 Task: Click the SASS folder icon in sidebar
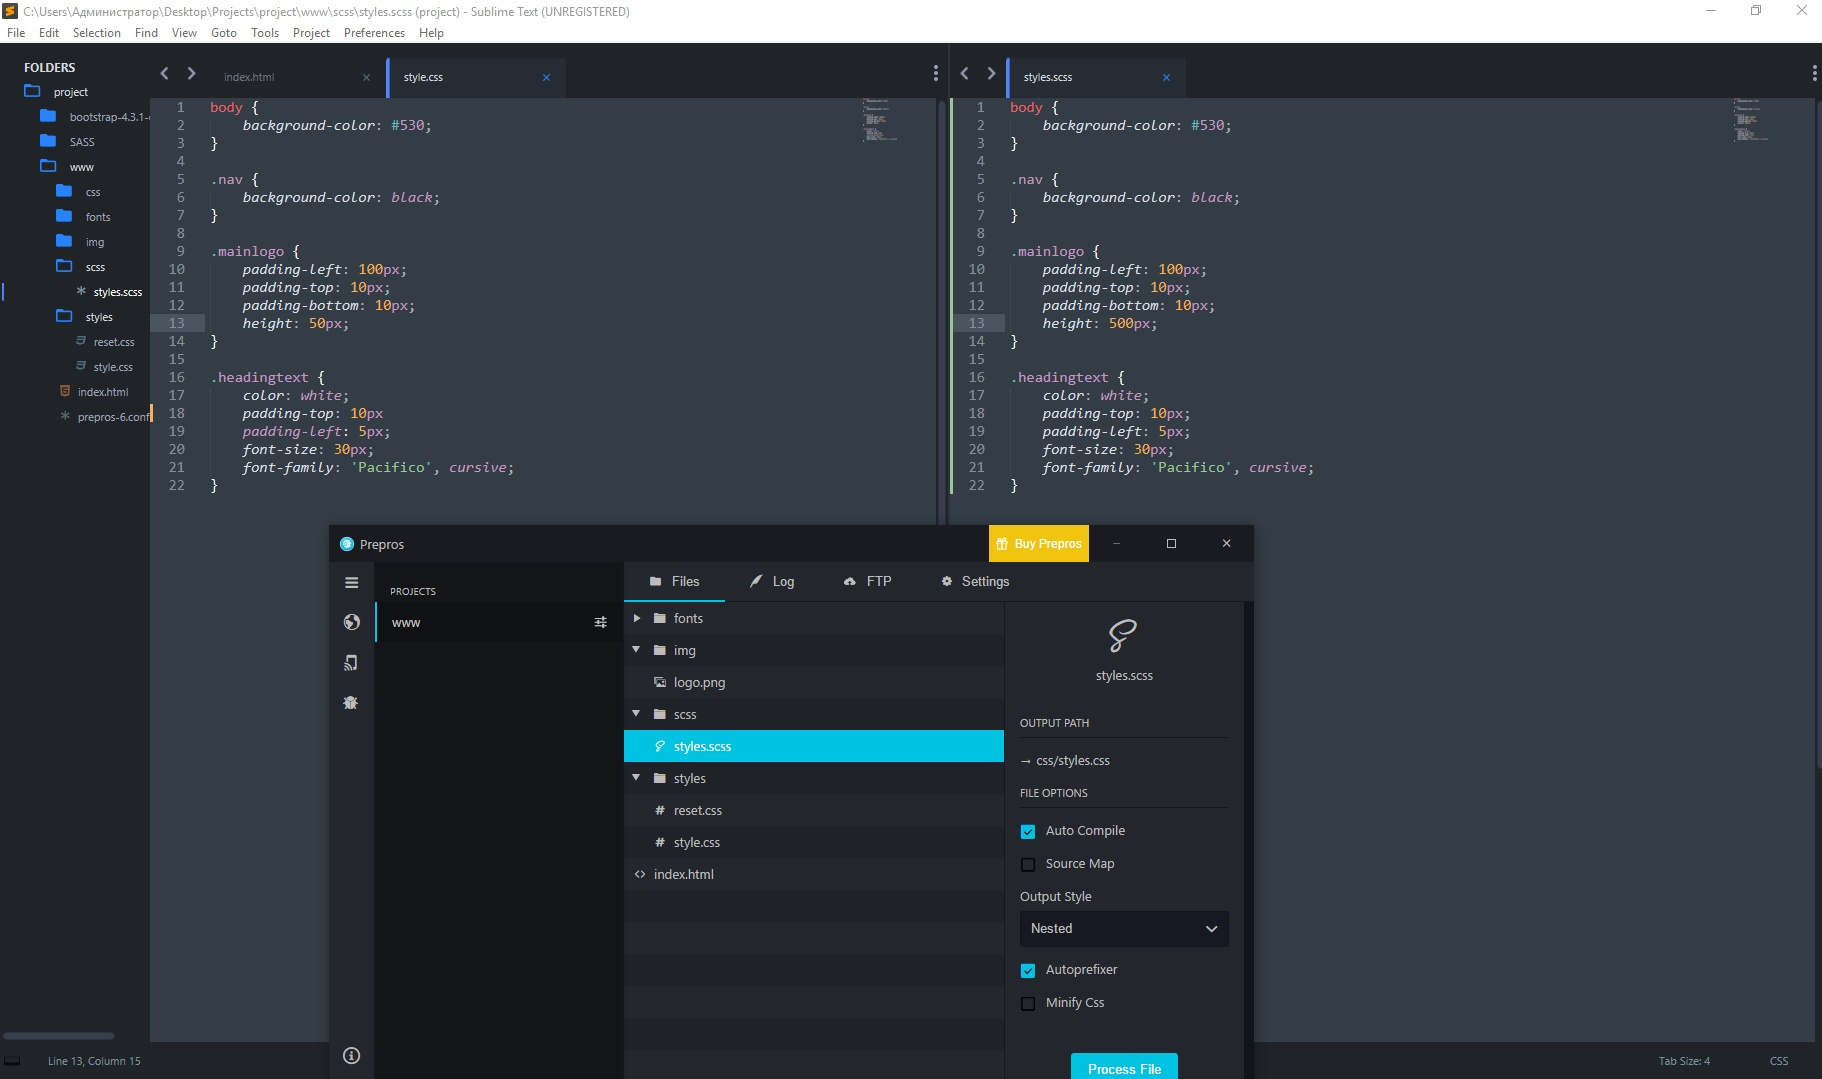click(48, 141)
